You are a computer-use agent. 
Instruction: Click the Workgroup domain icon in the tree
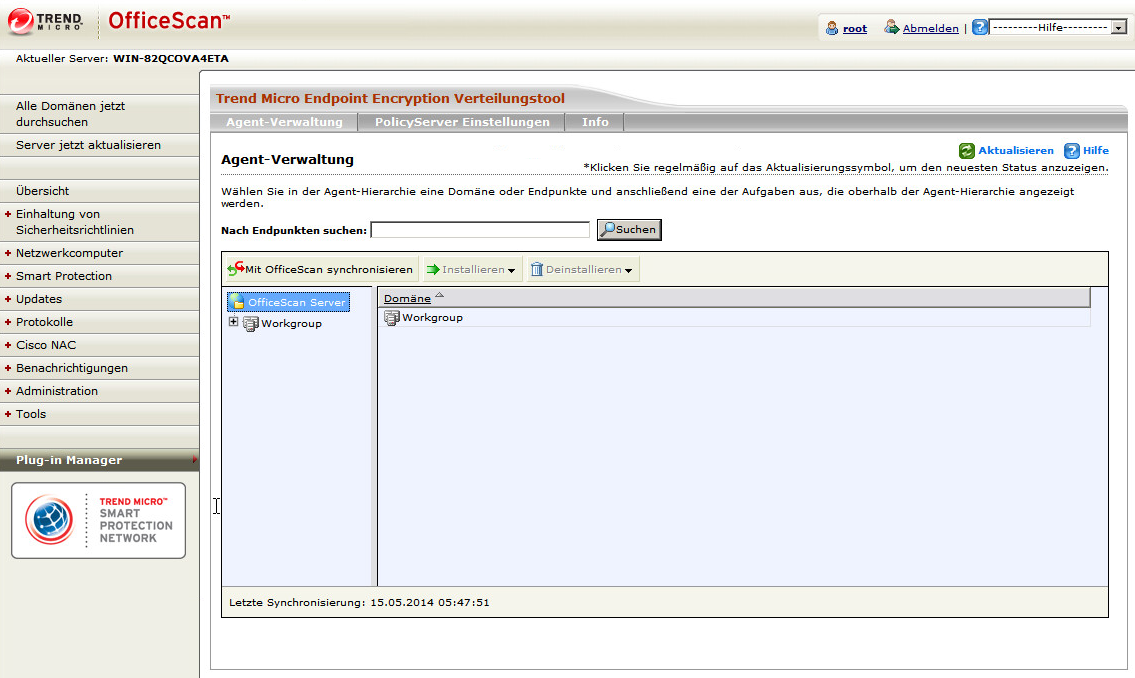pyautogui.click(x=250, y=323)
